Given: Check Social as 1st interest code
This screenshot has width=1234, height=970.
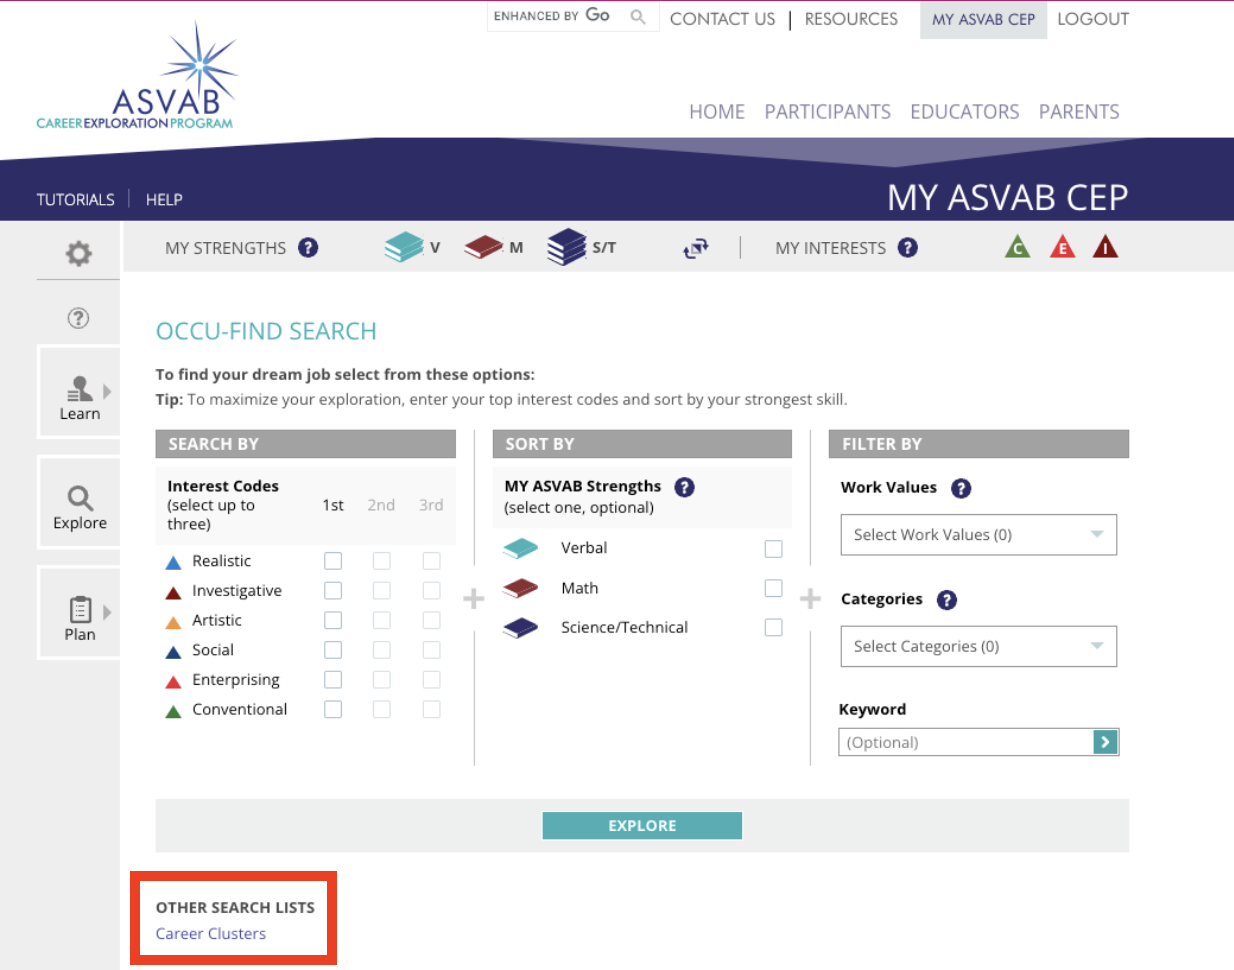Looking at the screenshot, I should [333, 650].
